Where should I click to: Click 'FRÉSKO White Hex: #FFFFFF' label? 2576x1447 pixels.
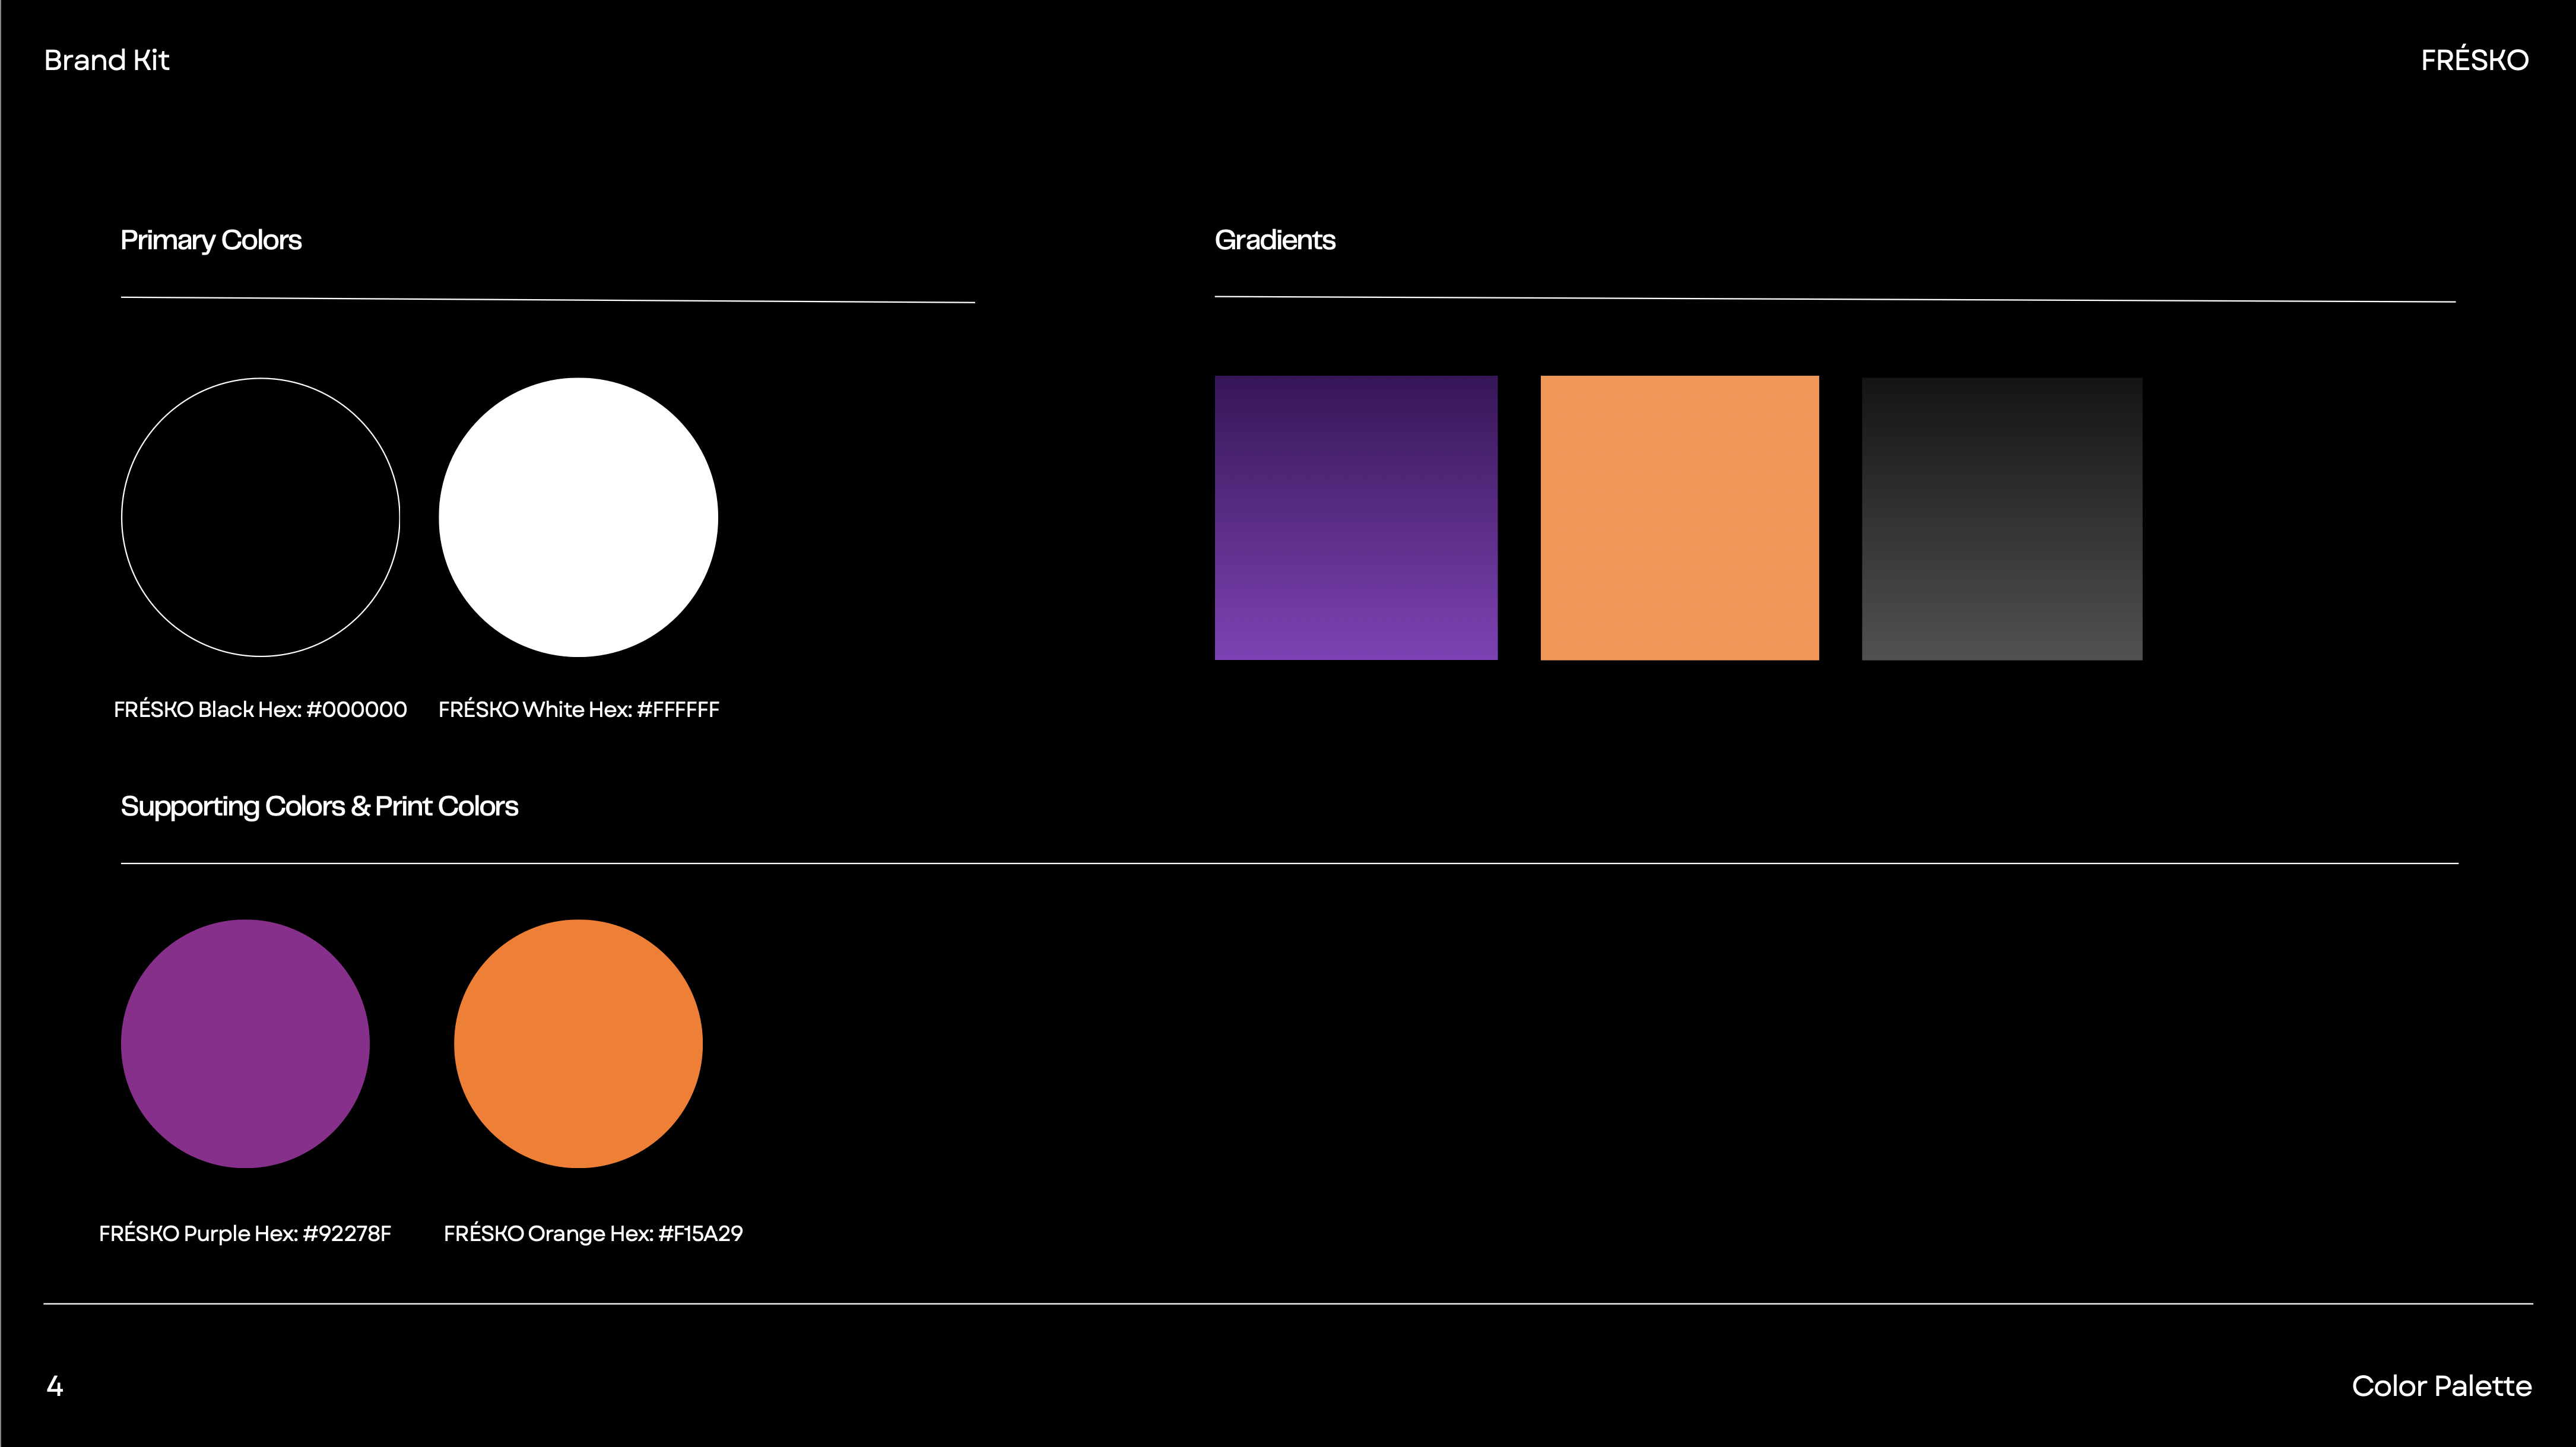(579, 709)
